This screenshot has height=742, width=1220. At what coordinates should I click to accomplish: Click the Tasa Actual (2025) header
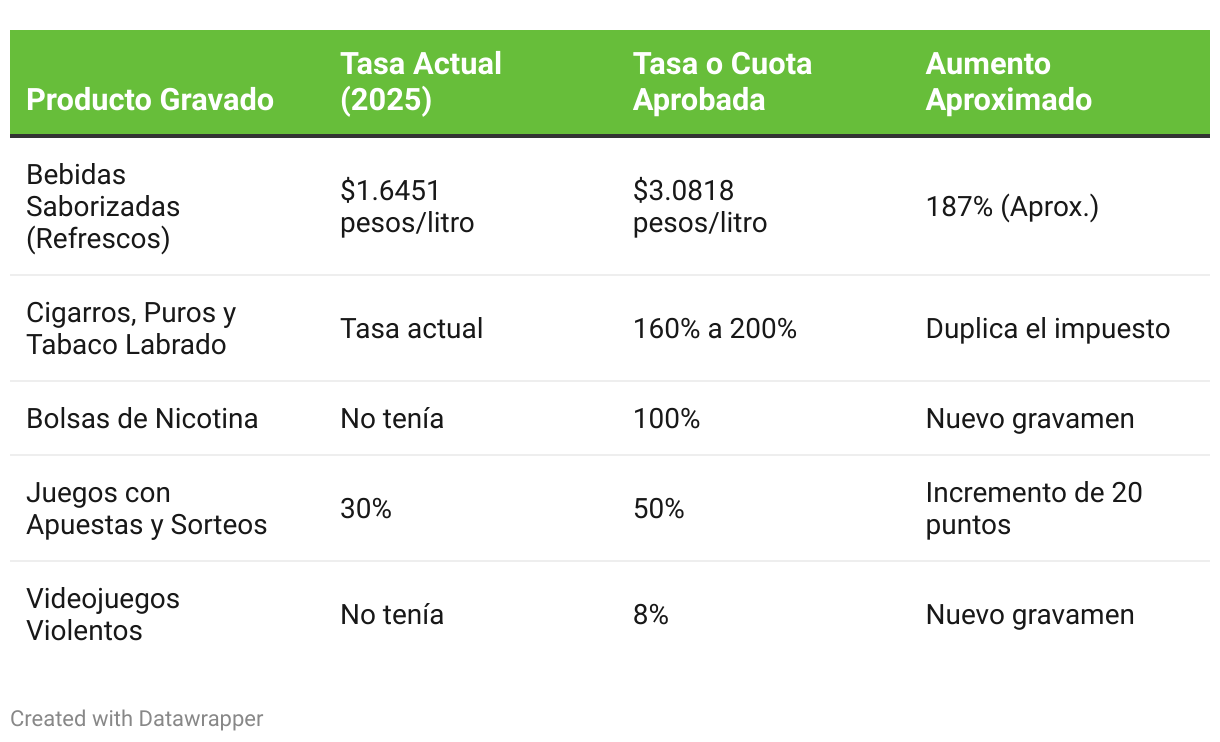tap(421, 82)
